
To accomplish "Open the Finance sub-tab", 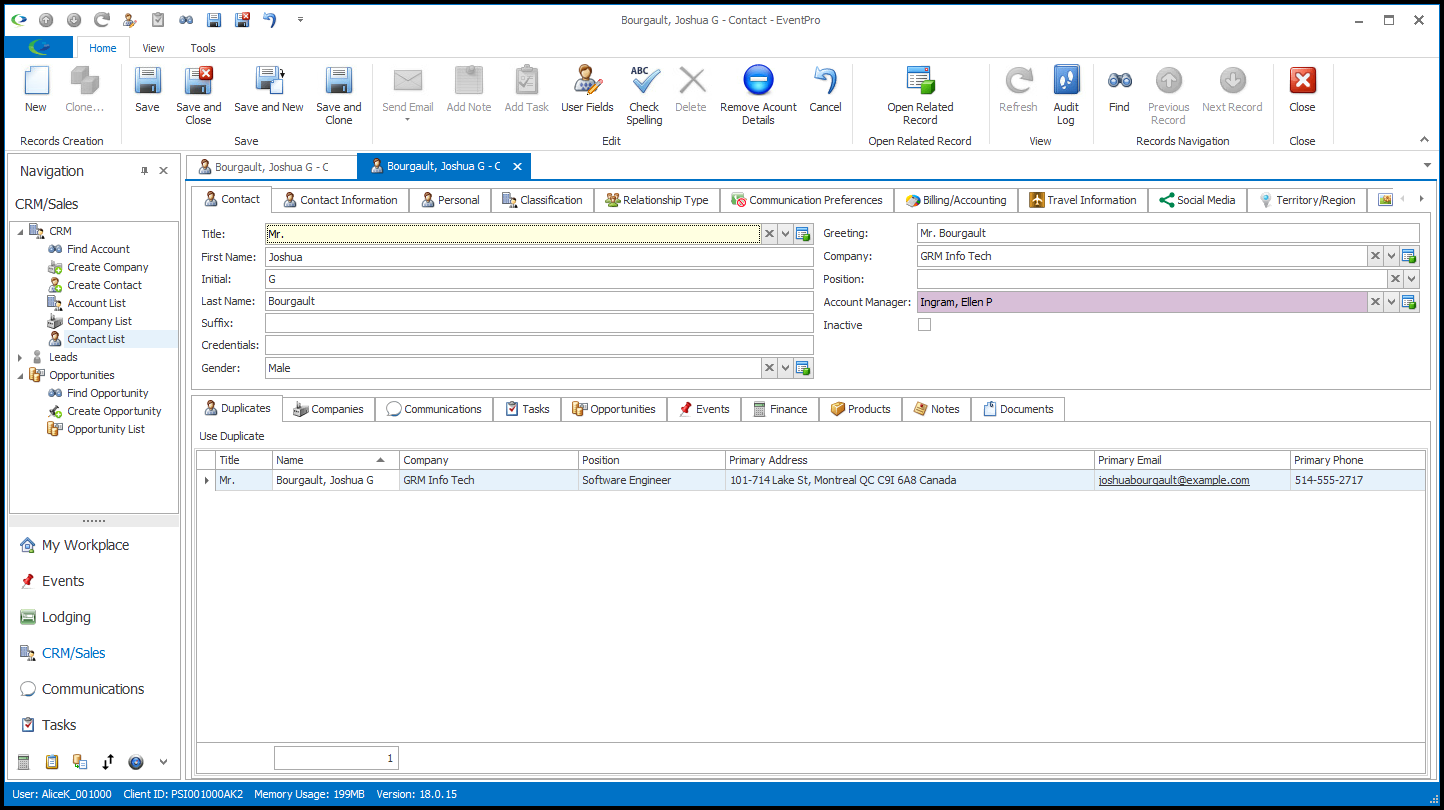I will point(780,409).
